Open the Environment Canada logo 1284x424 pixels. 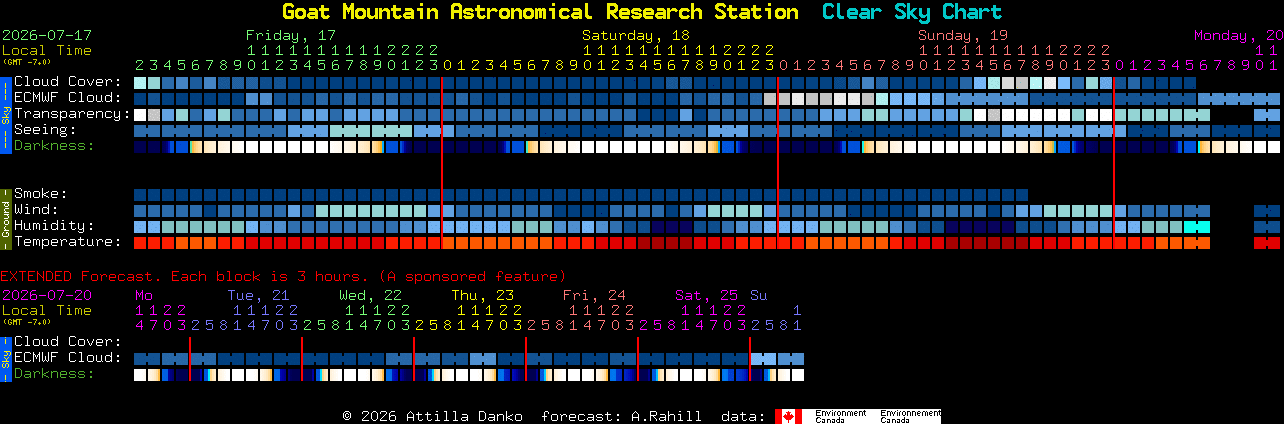pos(858,416)
